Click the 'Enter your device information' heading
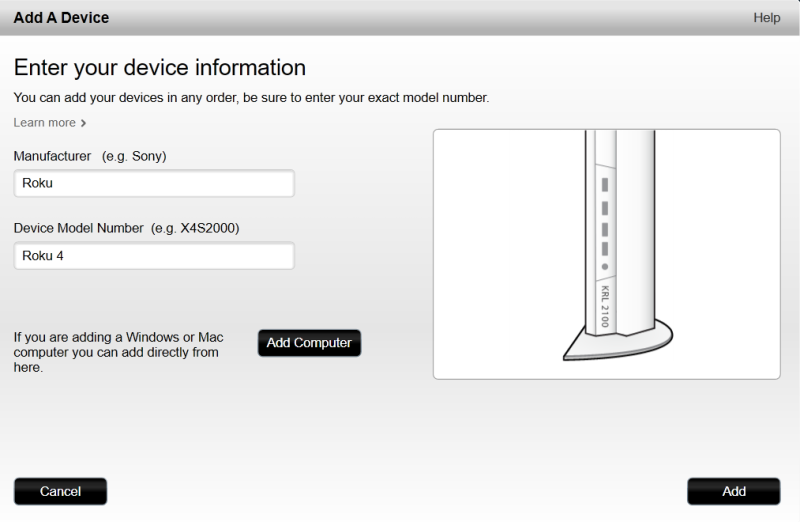 pos(160,68)
